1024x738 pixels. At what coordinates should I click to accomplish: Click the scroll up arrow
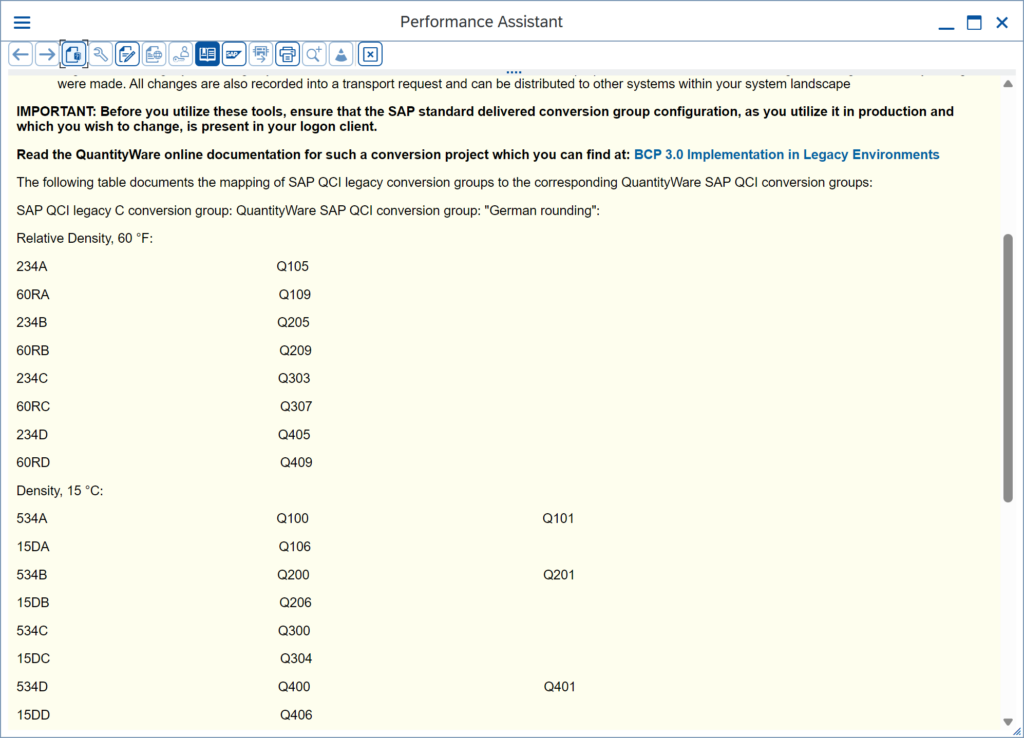click(1008, 84)
